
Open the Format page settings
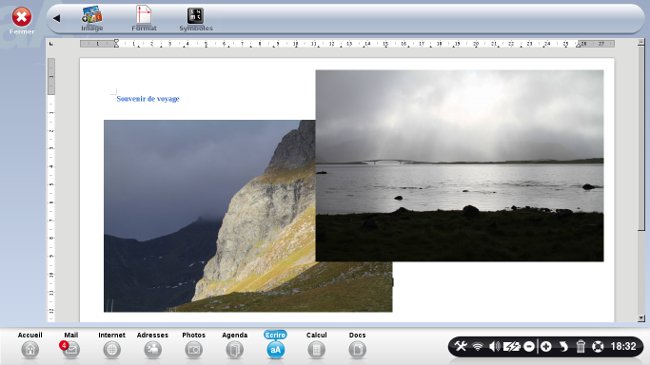144,18
